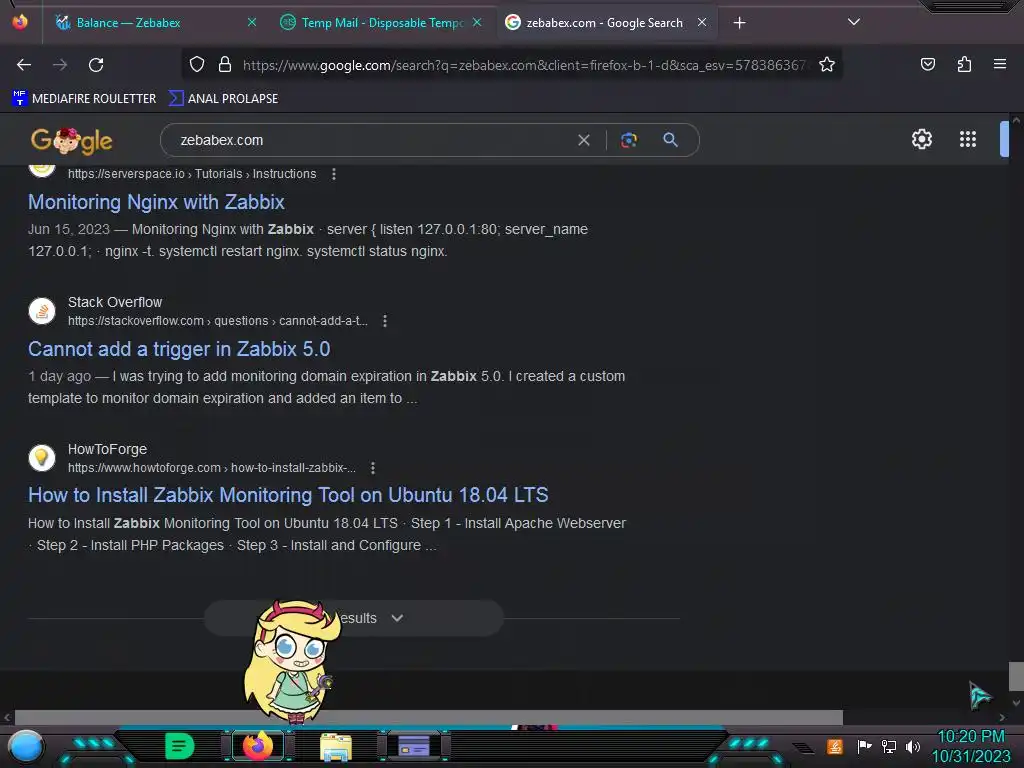View site security padlock info
The height and width of the screenshot is (768, 1024).
click(x=225, y=65)
